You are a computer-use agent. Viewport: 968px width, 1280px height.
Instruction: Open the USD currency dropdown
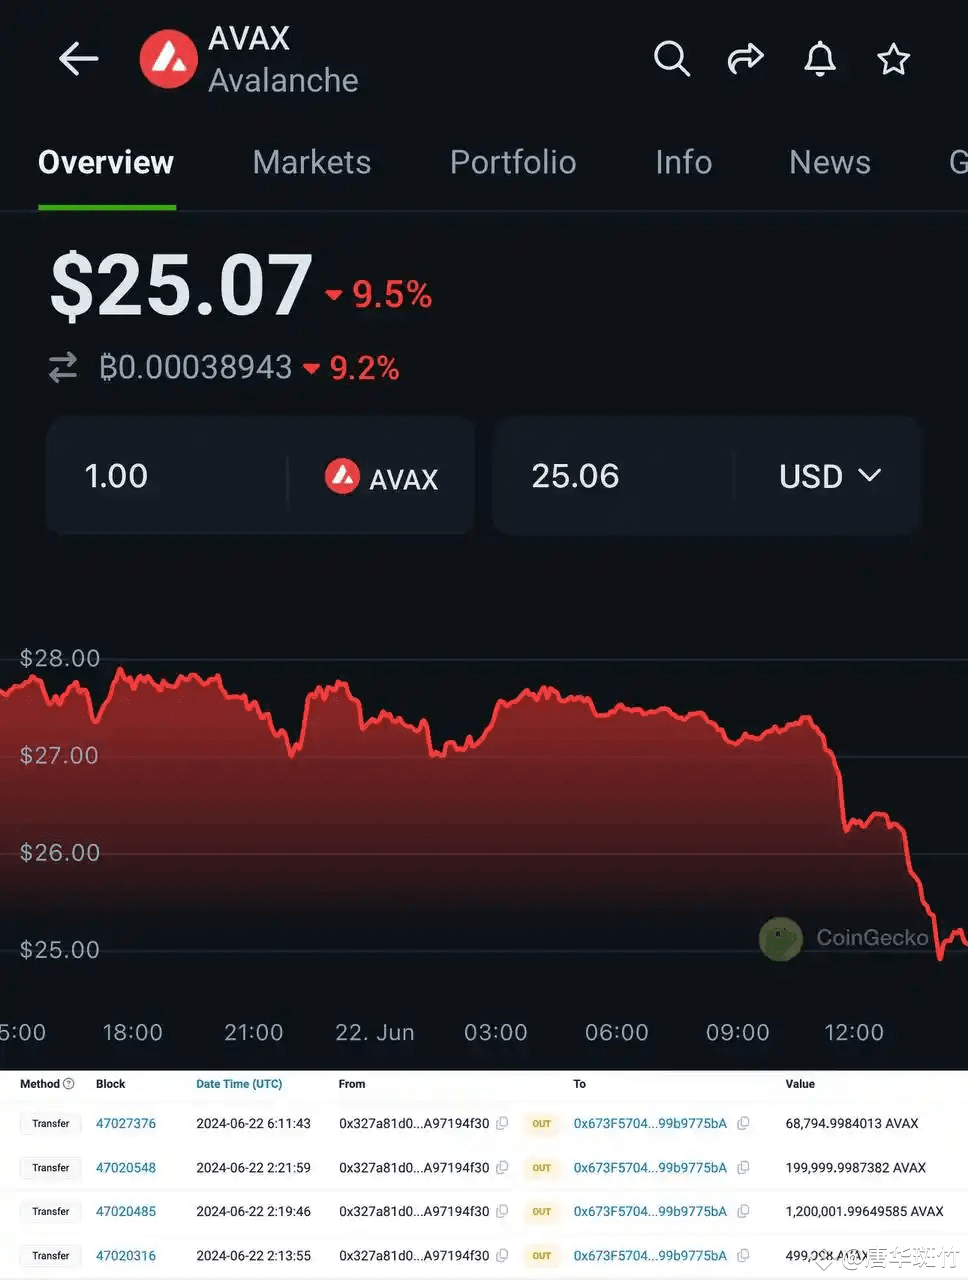[828, 476]
